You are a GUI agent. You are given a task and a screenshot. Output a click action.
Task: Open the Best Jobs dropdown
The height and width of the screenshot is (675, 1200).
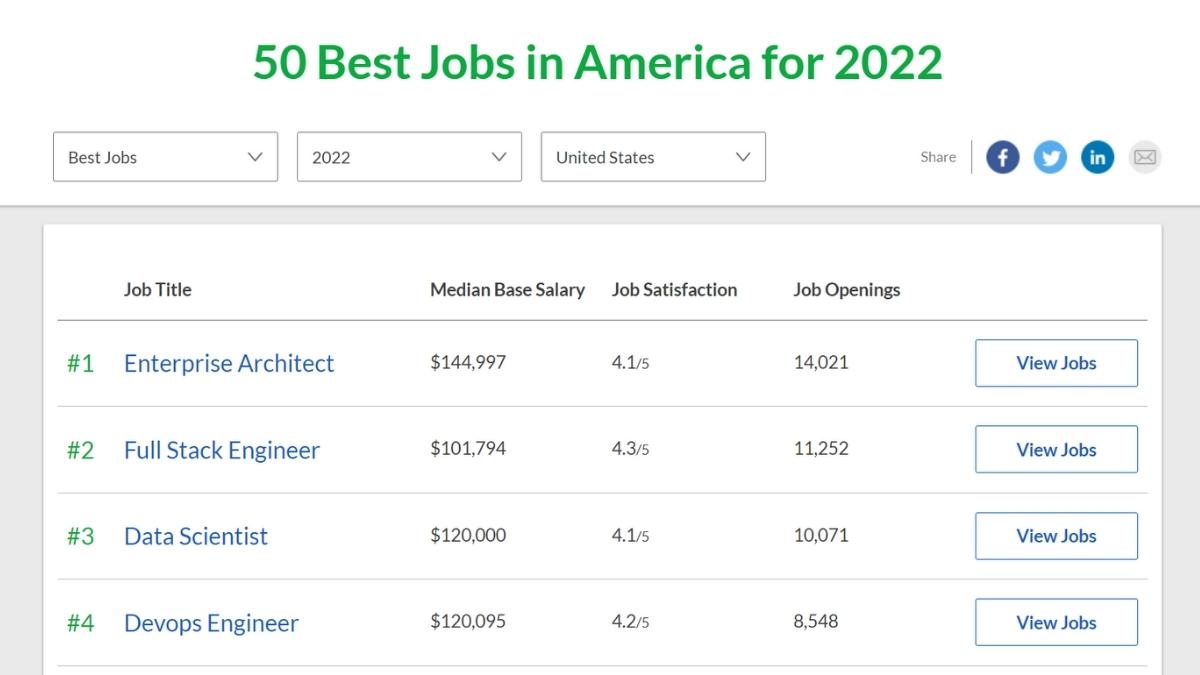click(165, 157)
